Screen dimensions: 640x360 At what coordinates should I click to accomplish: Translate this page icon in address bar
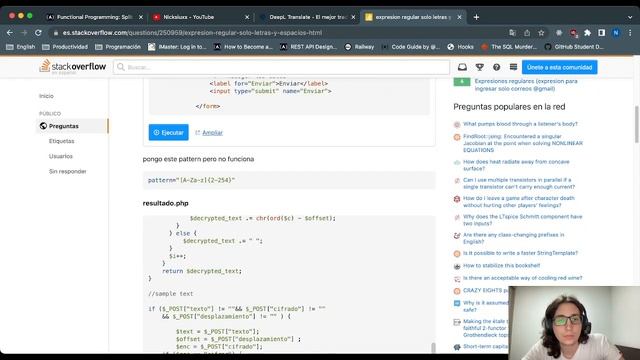tap(513, 33)
